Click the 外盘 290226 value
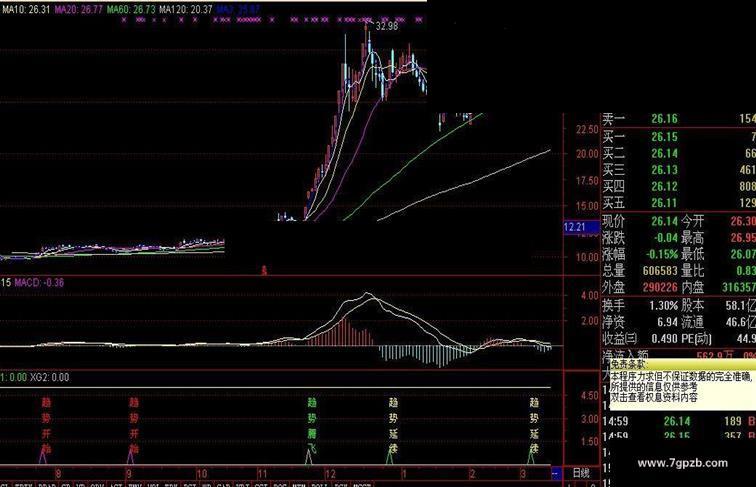This screenshot has width=756, height=487. 660,287
